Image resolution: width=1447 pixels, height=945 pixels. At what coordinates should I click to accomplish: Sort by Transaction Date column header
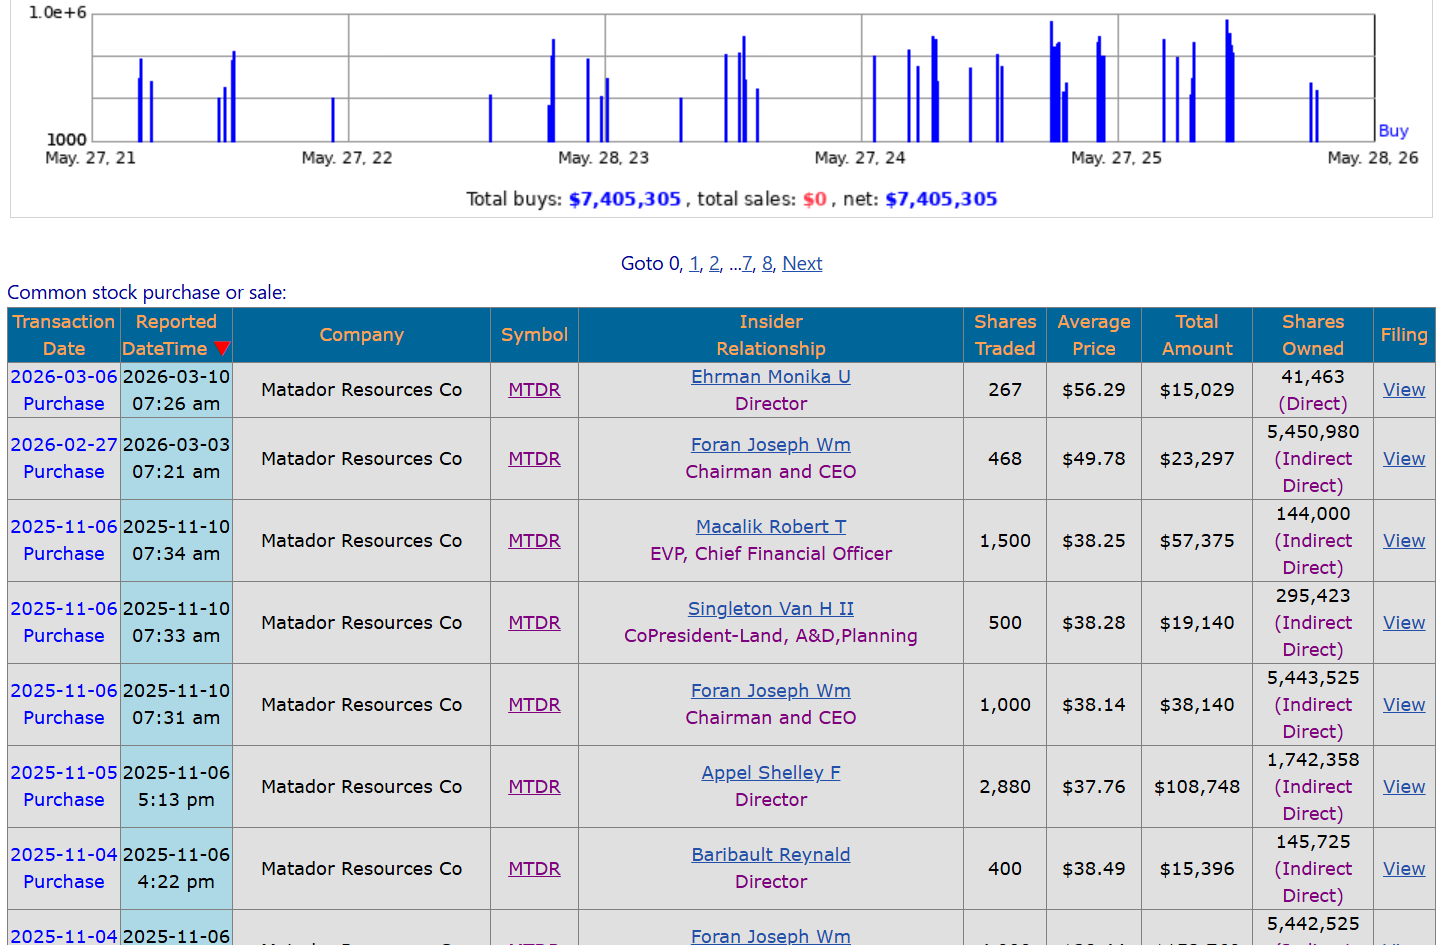click(64, 335)
